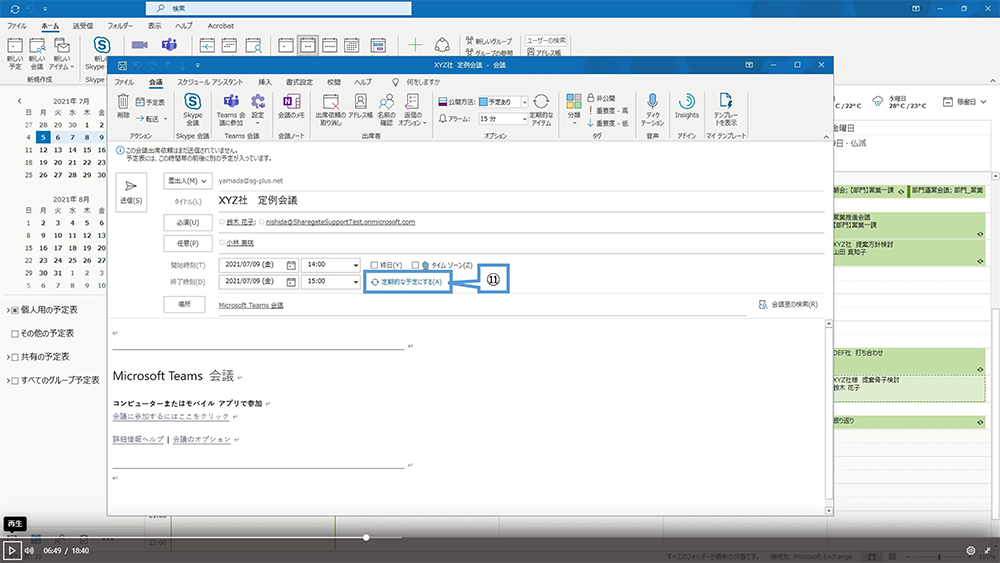Click the Teams icon in main Outlook ribbon
The image size is (1000, 563).
click(169, 45)
